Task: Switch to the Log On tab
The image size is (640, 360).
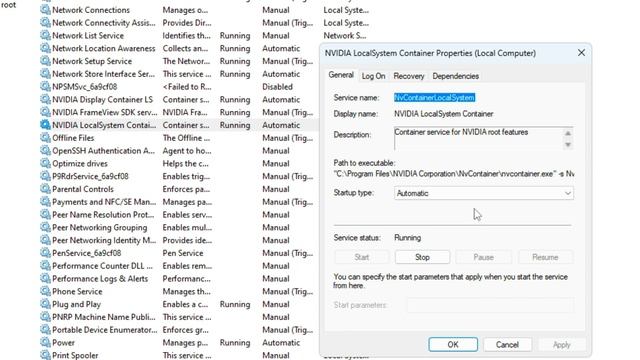Action: [x=373, y=76]
